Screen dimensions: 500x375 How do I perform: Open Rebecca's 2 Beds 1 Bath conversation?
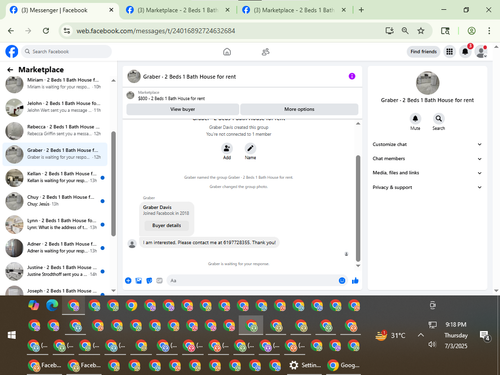(55, 130)
